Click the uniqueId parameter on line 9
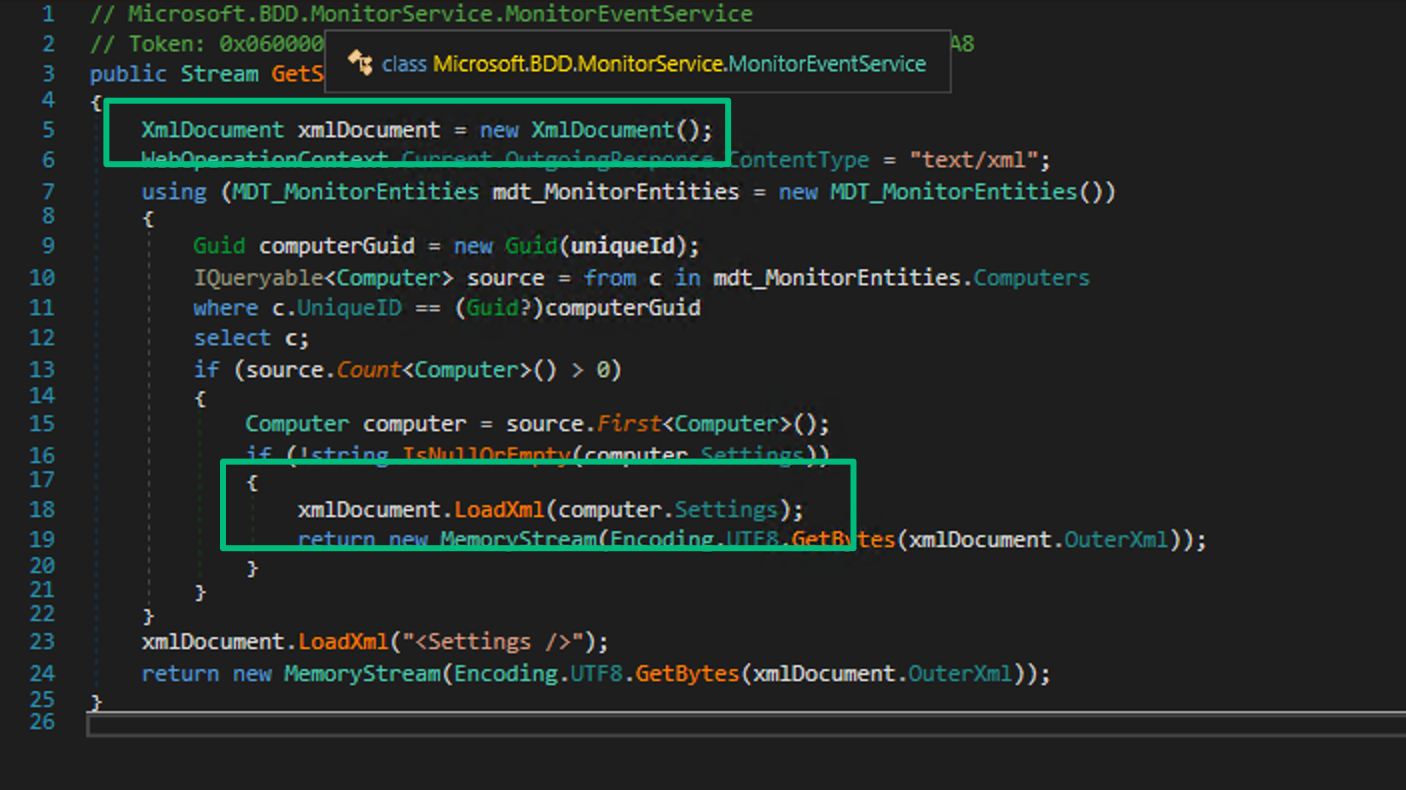 [622, 246]
